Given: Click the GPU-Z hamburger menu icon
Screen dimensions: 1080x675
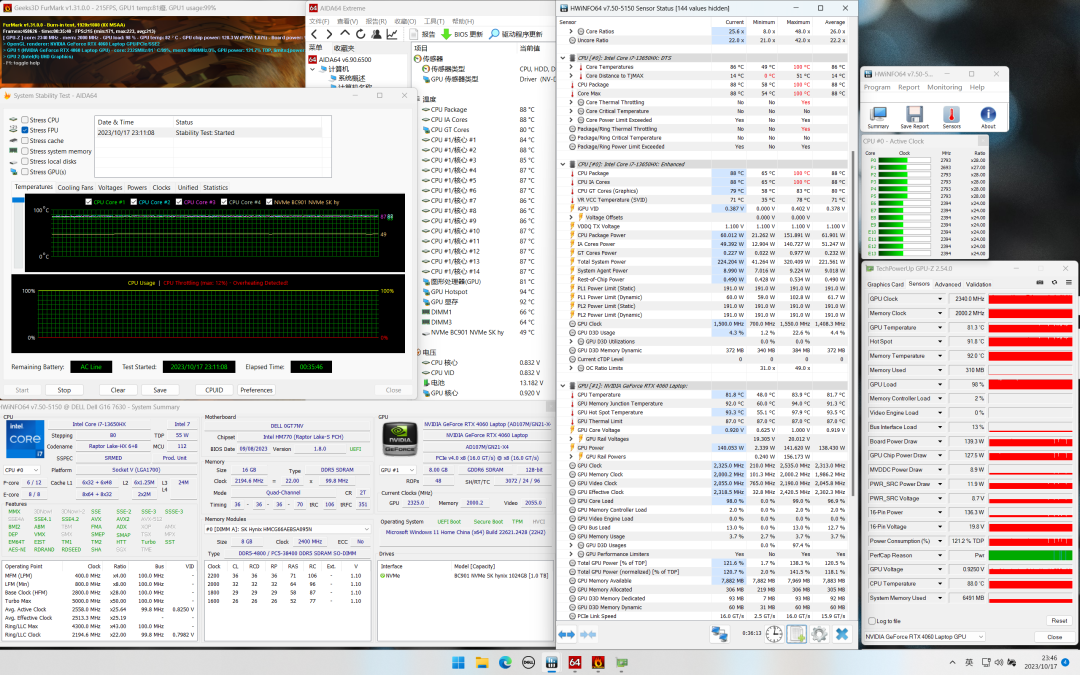Looking at the screenshot, I should click(x=1066, y=283).
